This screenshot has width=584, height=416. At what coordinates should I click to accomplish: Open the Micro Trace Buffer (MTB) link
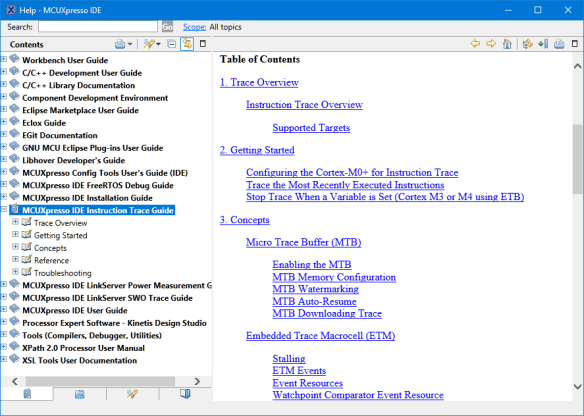click(x=304, y=242)
